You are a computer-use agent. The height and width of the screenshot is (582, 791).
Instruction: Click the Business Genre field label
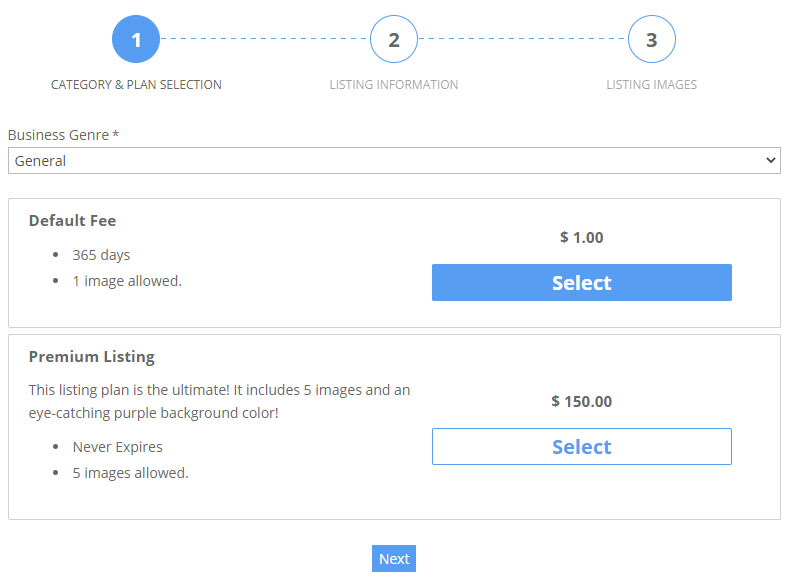pos(64,135)
